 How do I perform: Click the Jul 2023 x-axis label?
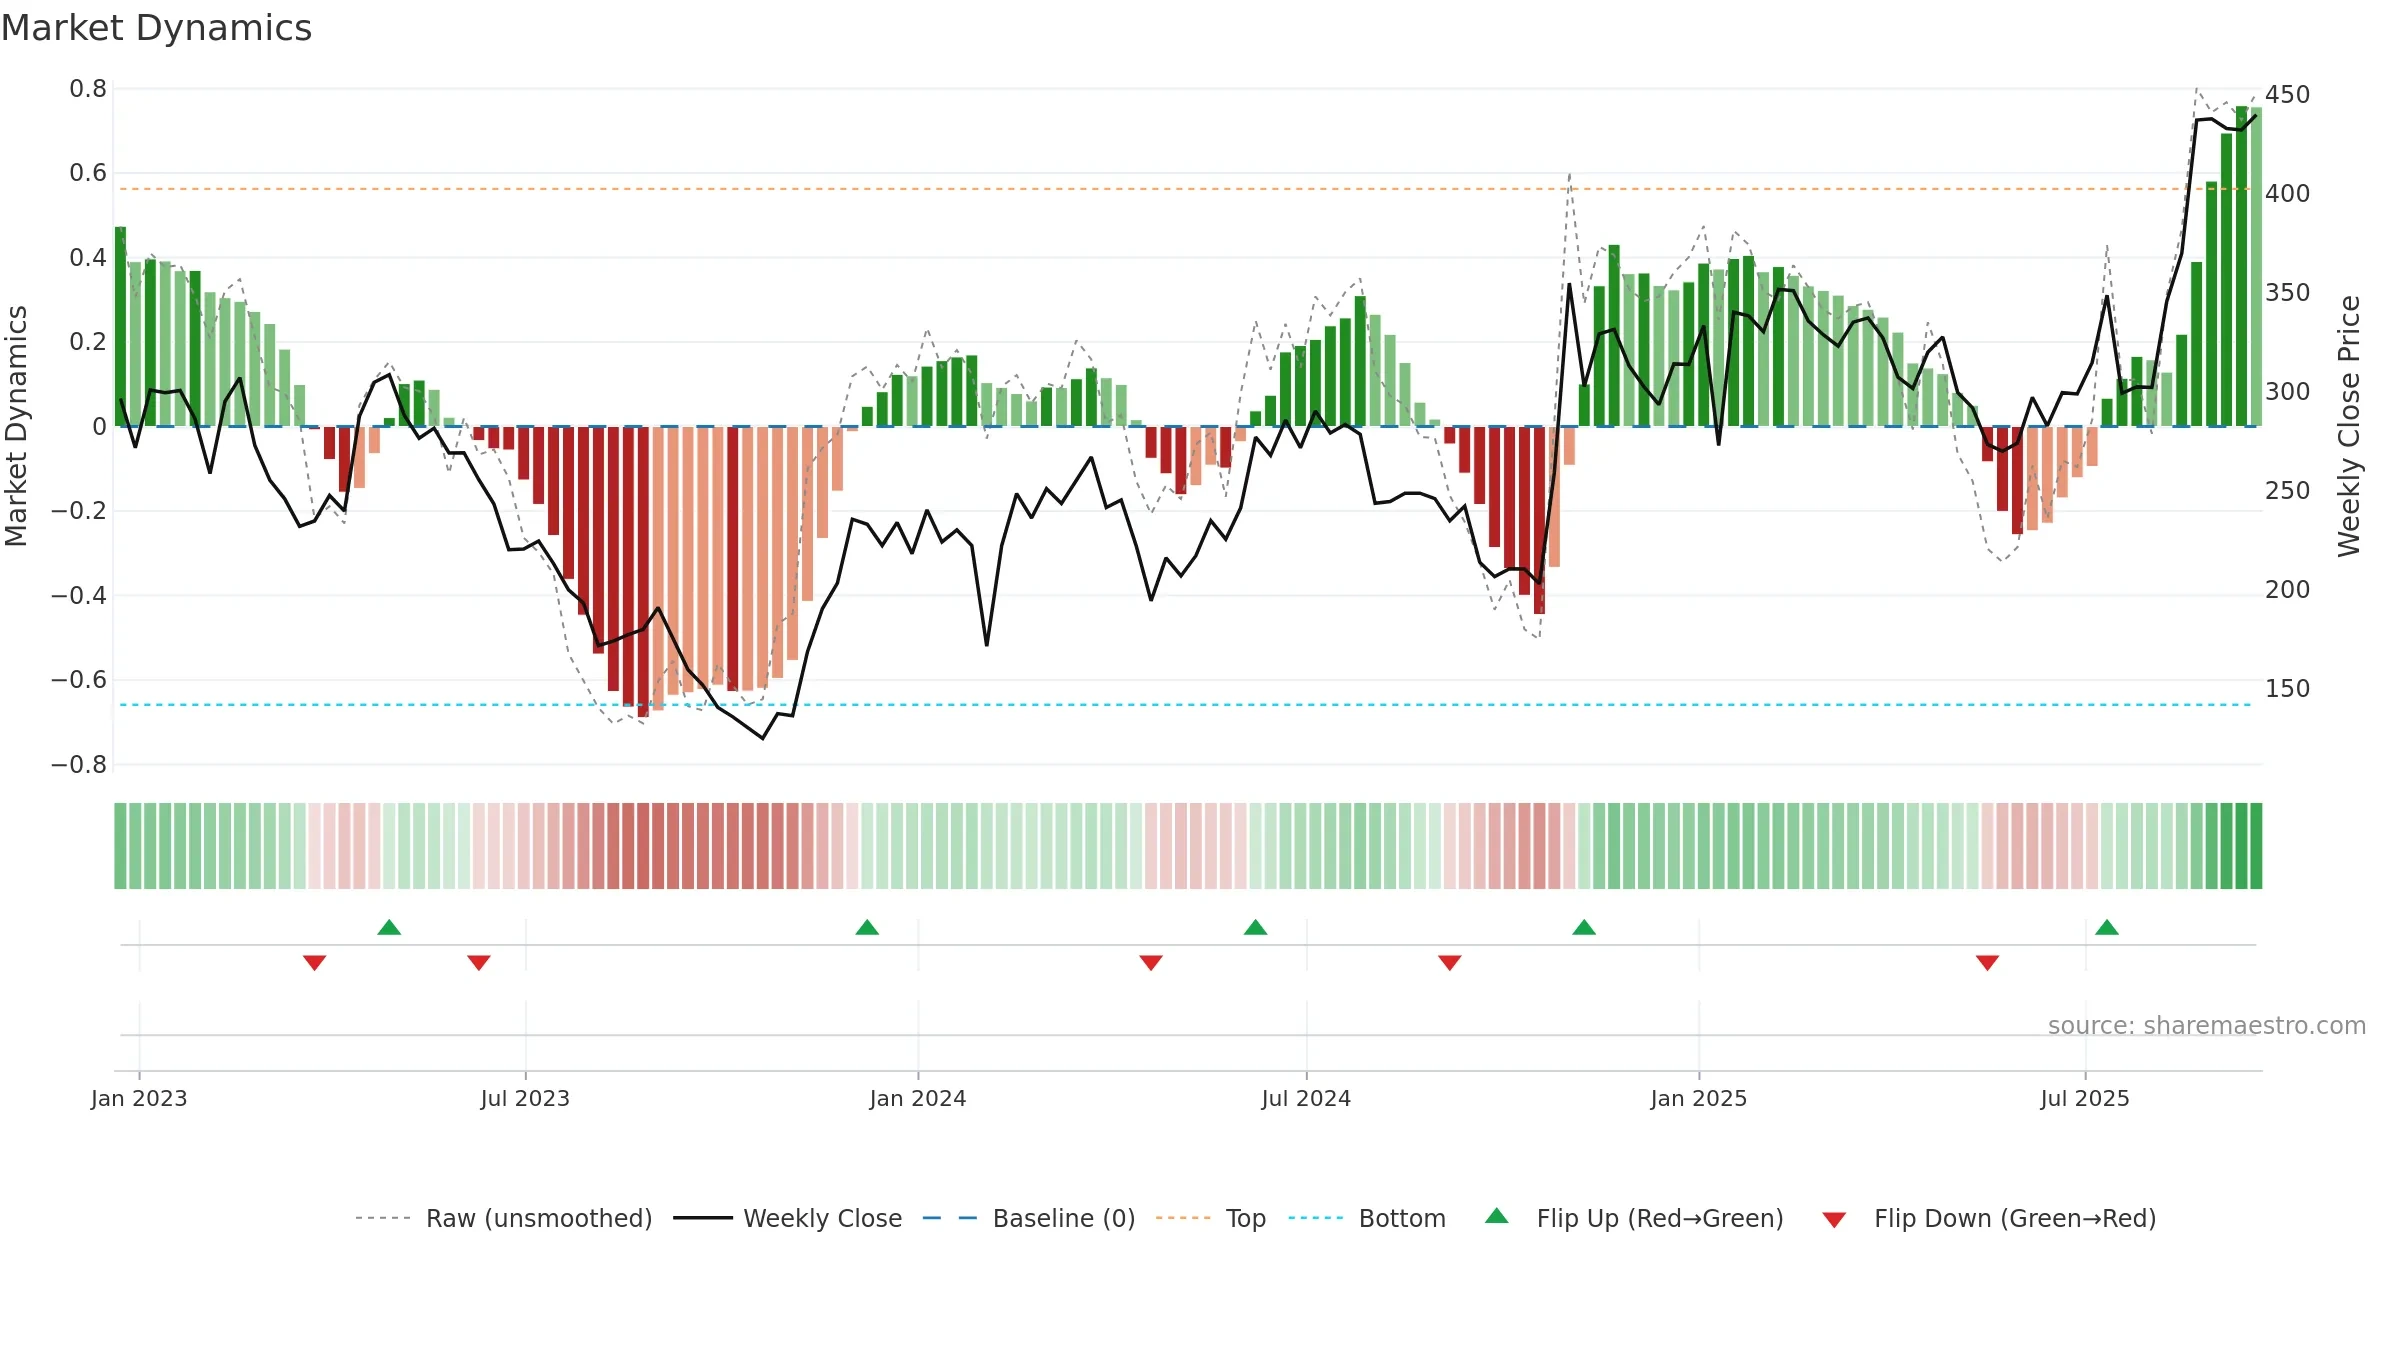tap(525, 1098)
